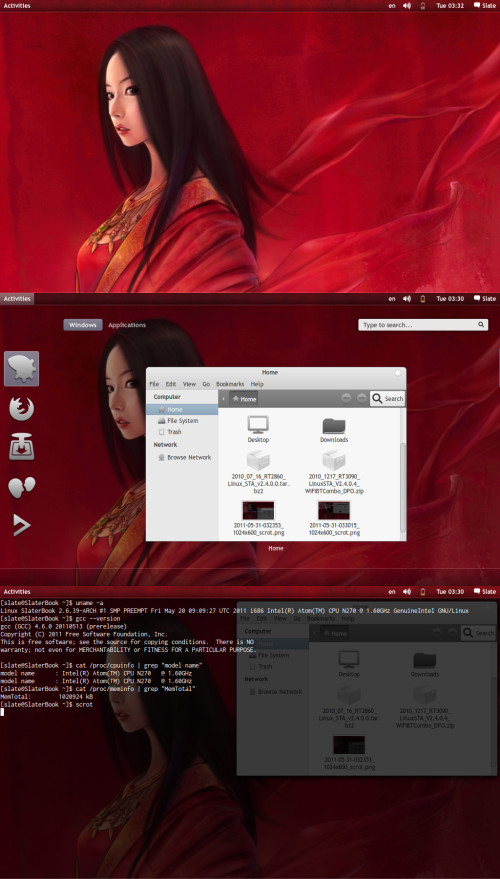
Task: Select the 2010_1217_RT3090 zip archive in overview window
Action: (x=334, y=461)
